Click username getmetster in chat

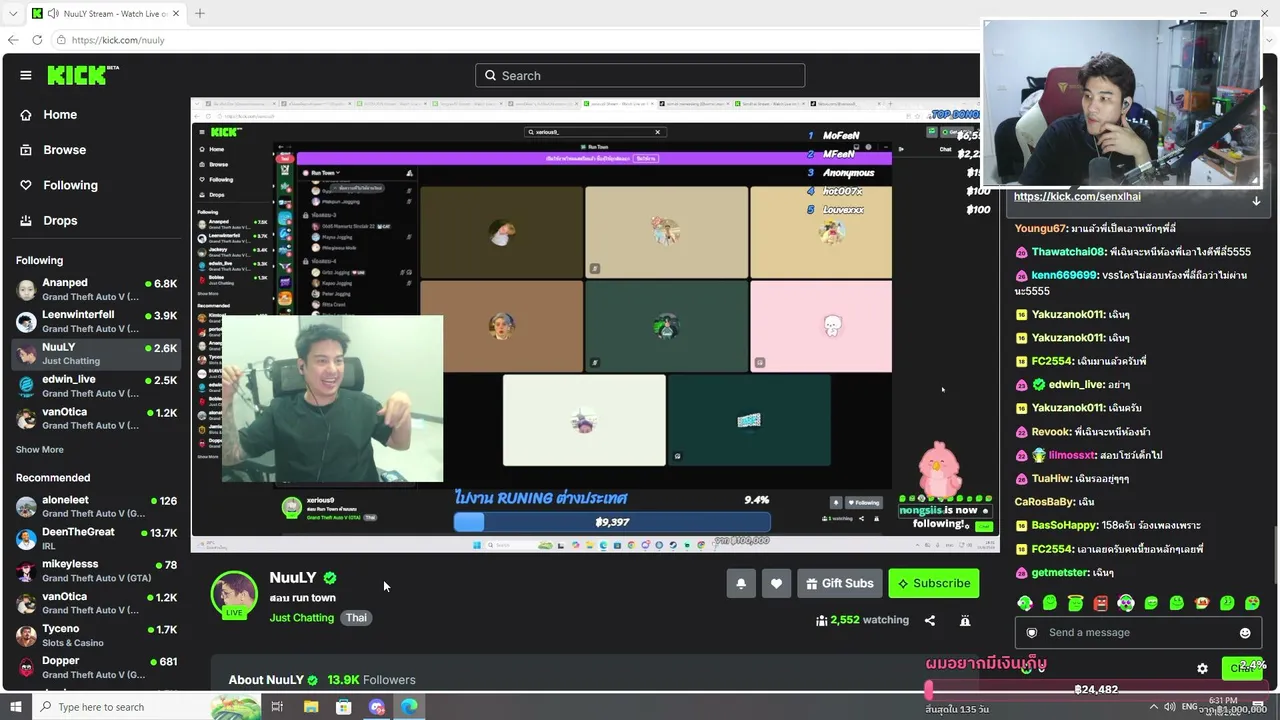1059,573
